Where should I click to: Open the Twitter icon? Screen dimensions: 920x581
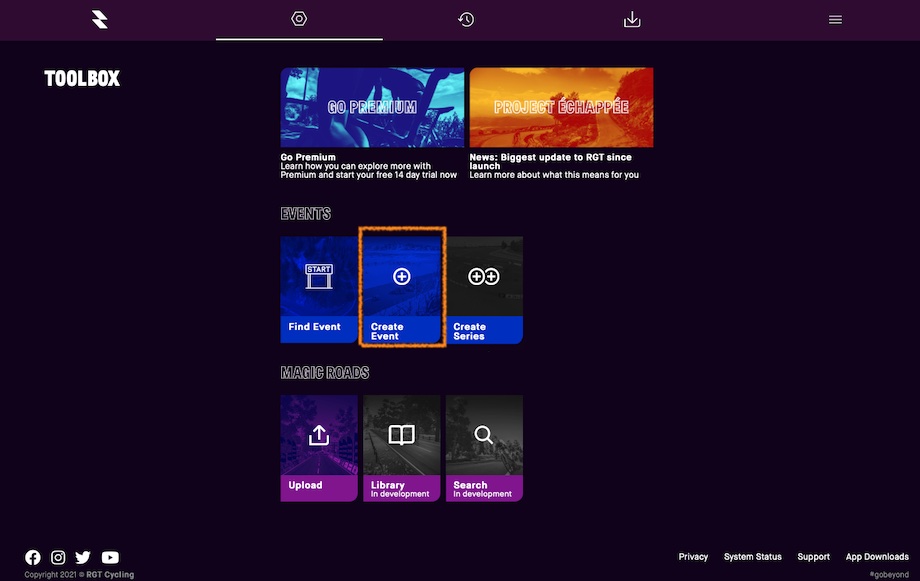pyautogui.click(x=83, y=557)
